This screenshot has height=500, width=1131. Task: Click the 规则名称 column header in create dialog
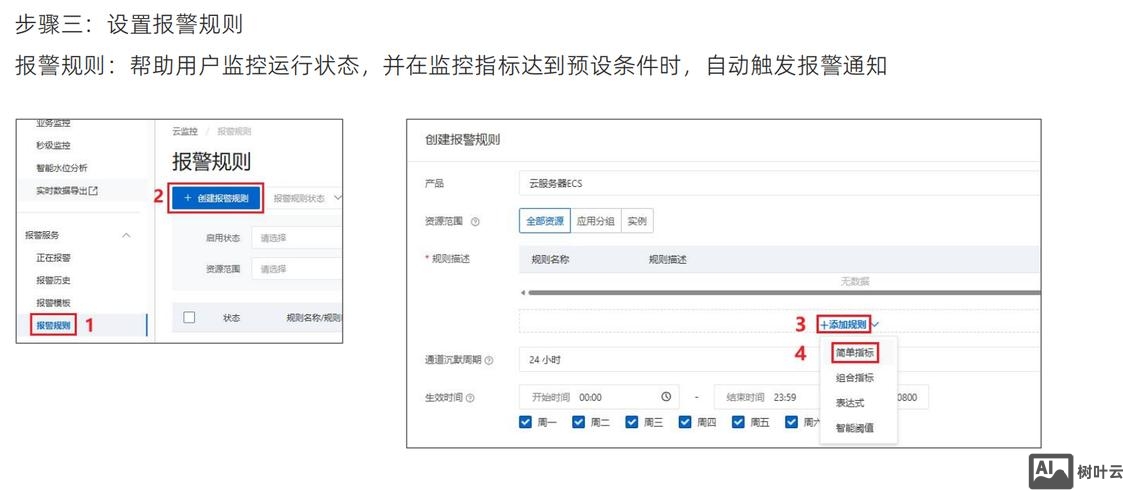coord(550,260)
